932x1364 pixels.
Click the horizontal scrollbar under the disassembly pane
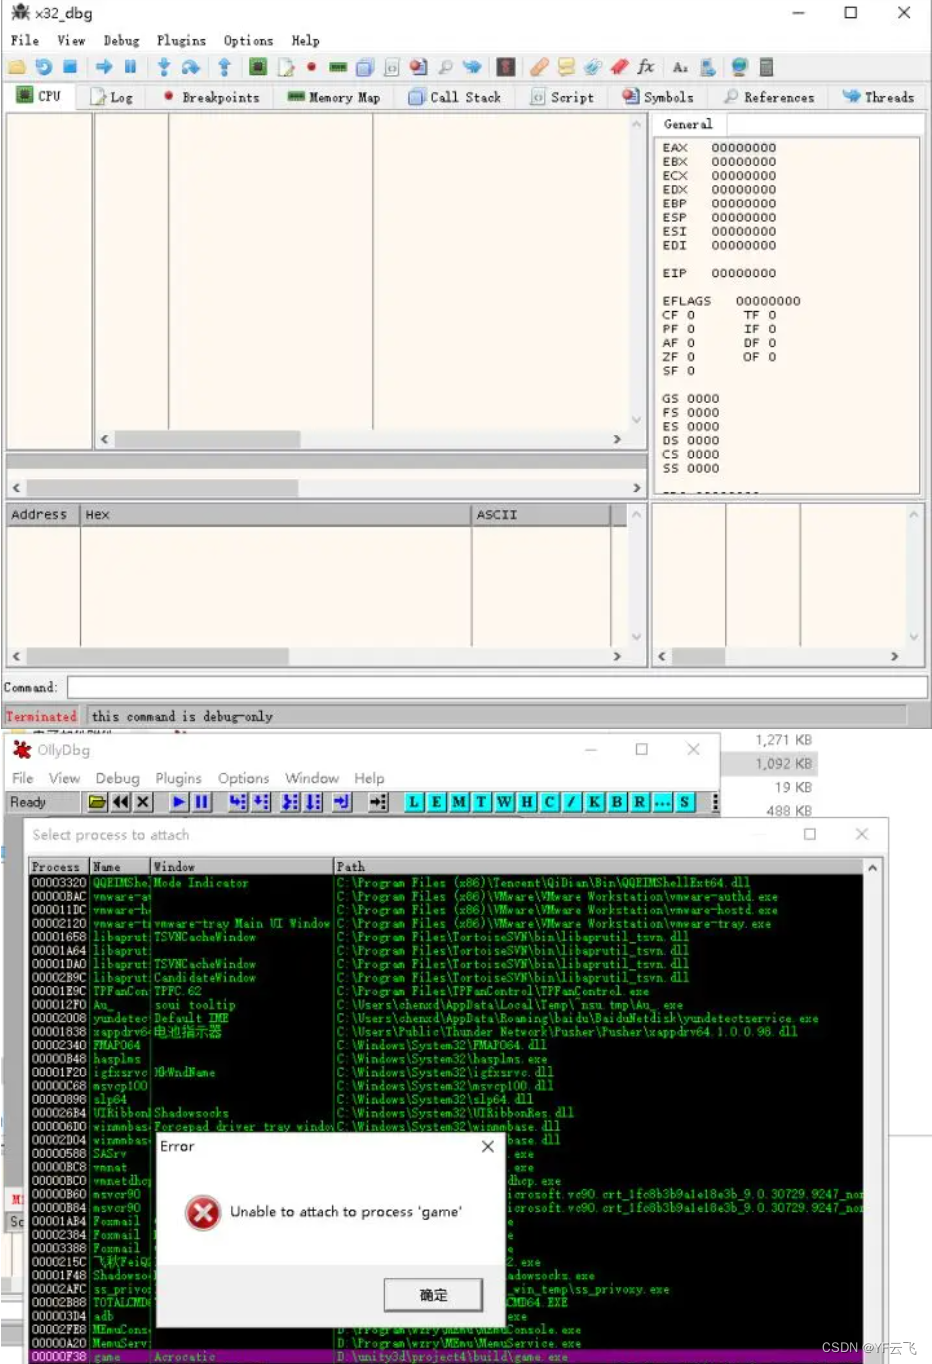tap(360, 439)
